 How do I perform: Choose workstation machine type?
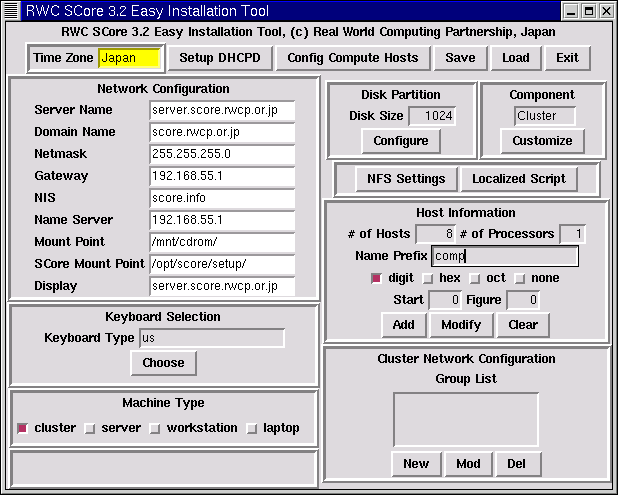click(x=155, y=428)
